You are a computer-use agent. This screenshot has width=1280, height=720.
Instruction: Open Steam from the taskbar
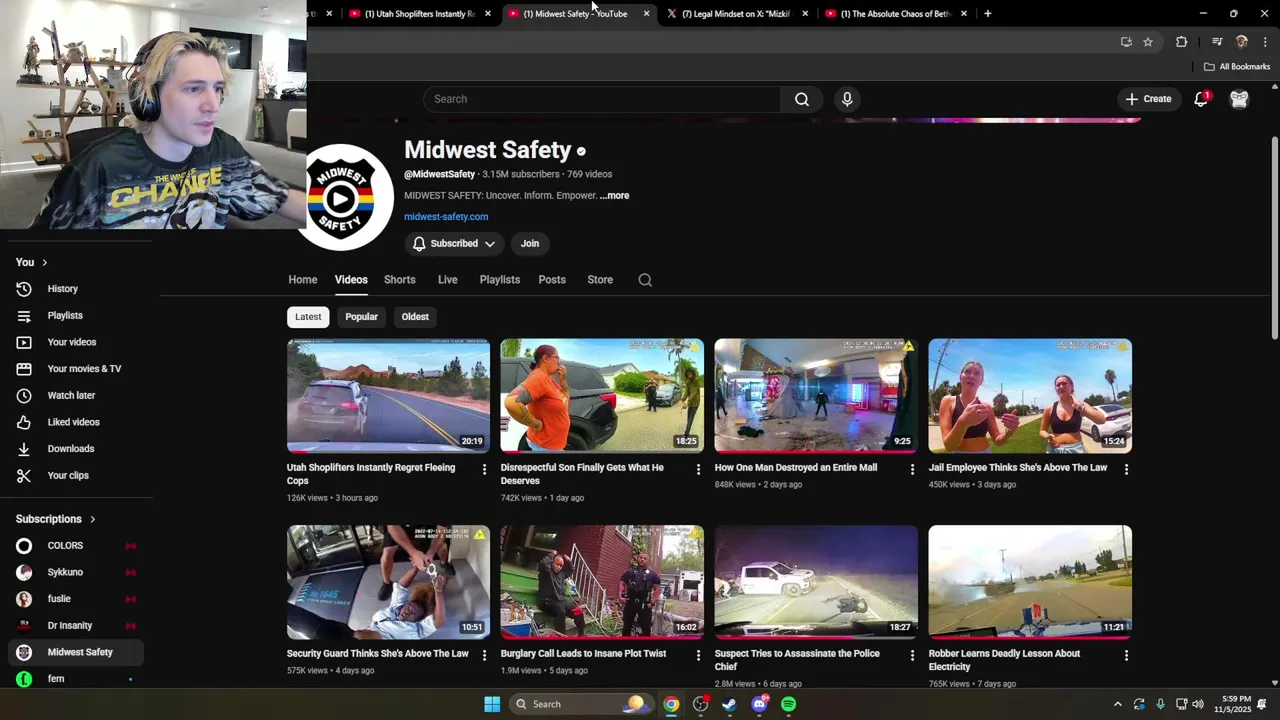[x=729, y=704]
